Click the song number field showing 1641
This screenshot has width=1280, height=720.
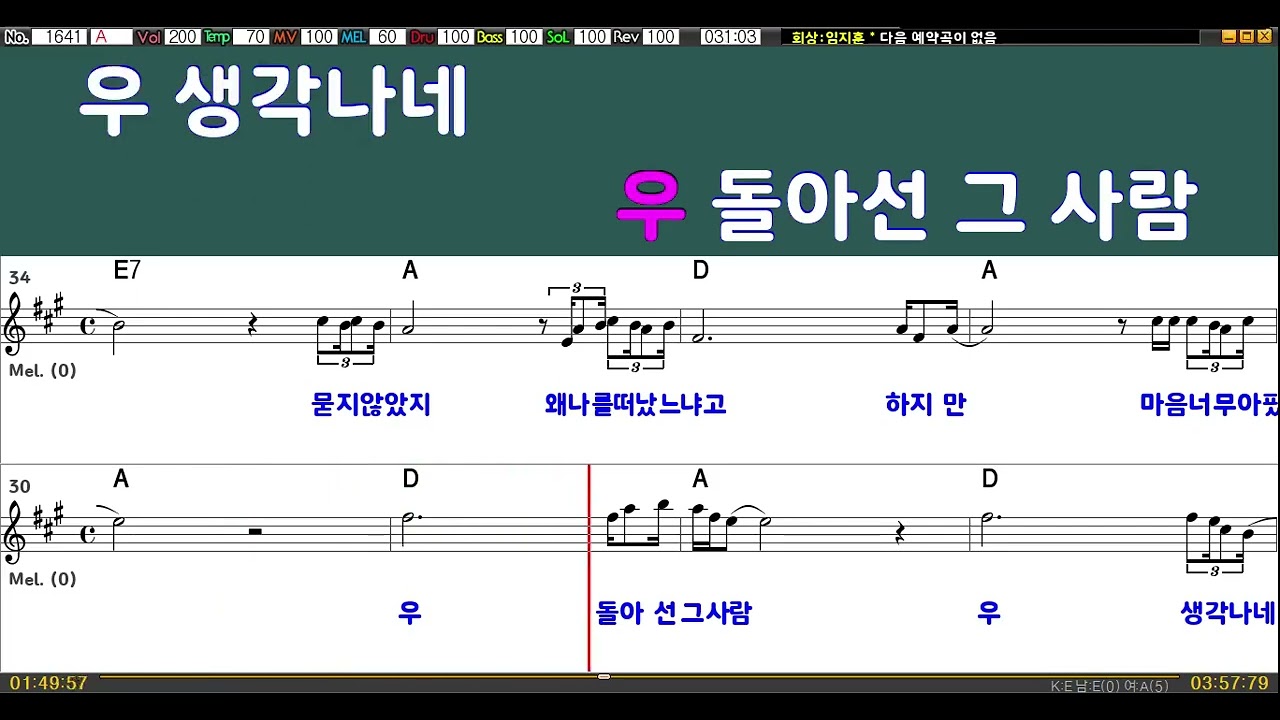(60, 37)
